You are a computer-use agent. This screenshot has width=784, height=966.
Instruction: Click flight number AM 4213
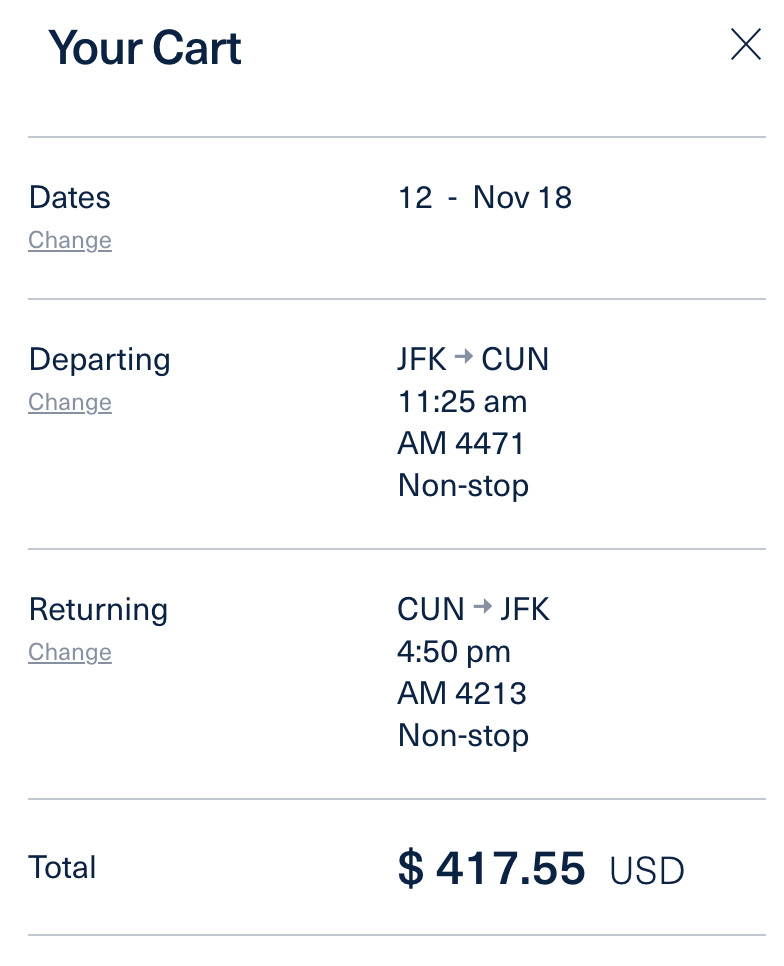pos(462,694)
